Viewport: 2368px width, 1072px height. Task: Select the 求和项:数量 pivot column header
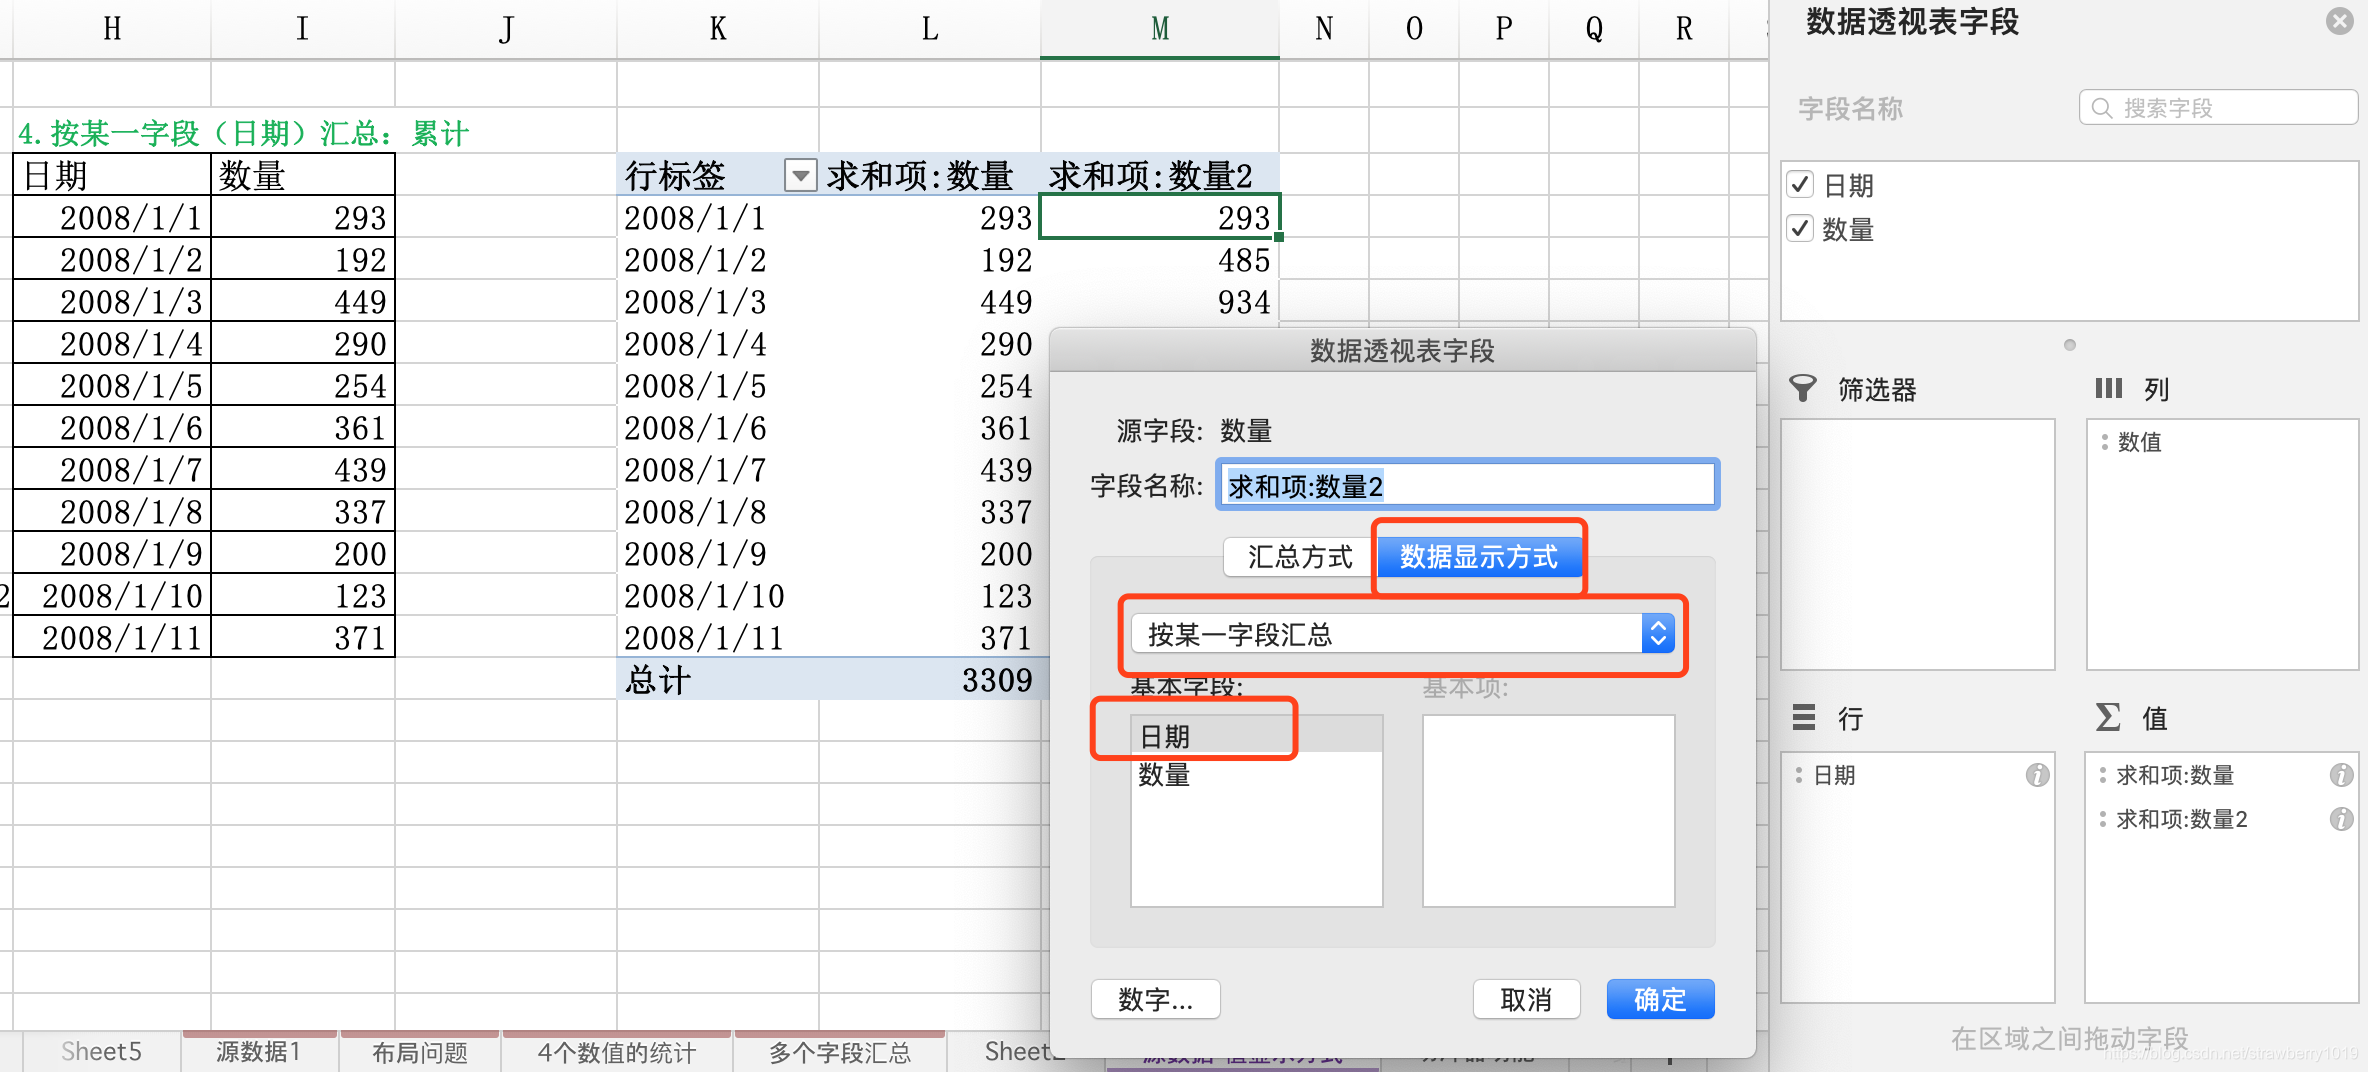(930, 176)
